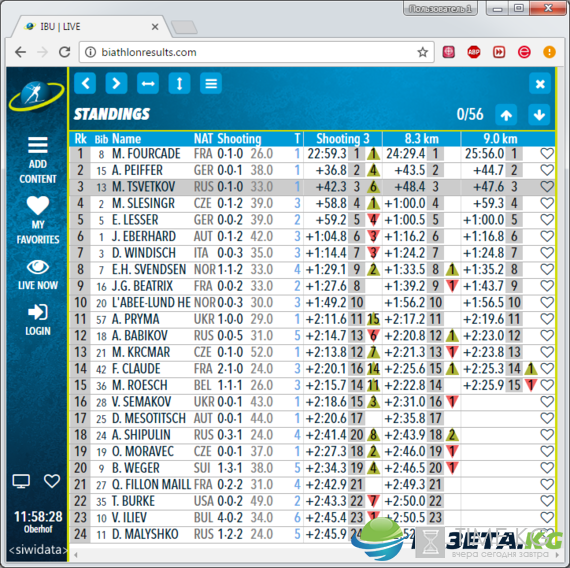570x568 pixels.
Task: Click the previous panel left-arrow button
Action: click(85, 83)
